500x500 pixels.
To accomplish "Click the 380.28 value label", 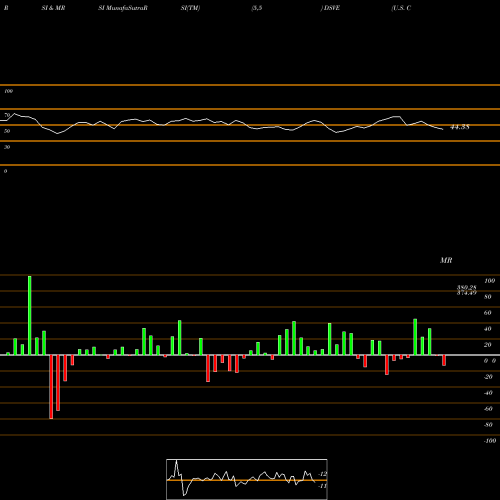I will click(x=467, y=287).
